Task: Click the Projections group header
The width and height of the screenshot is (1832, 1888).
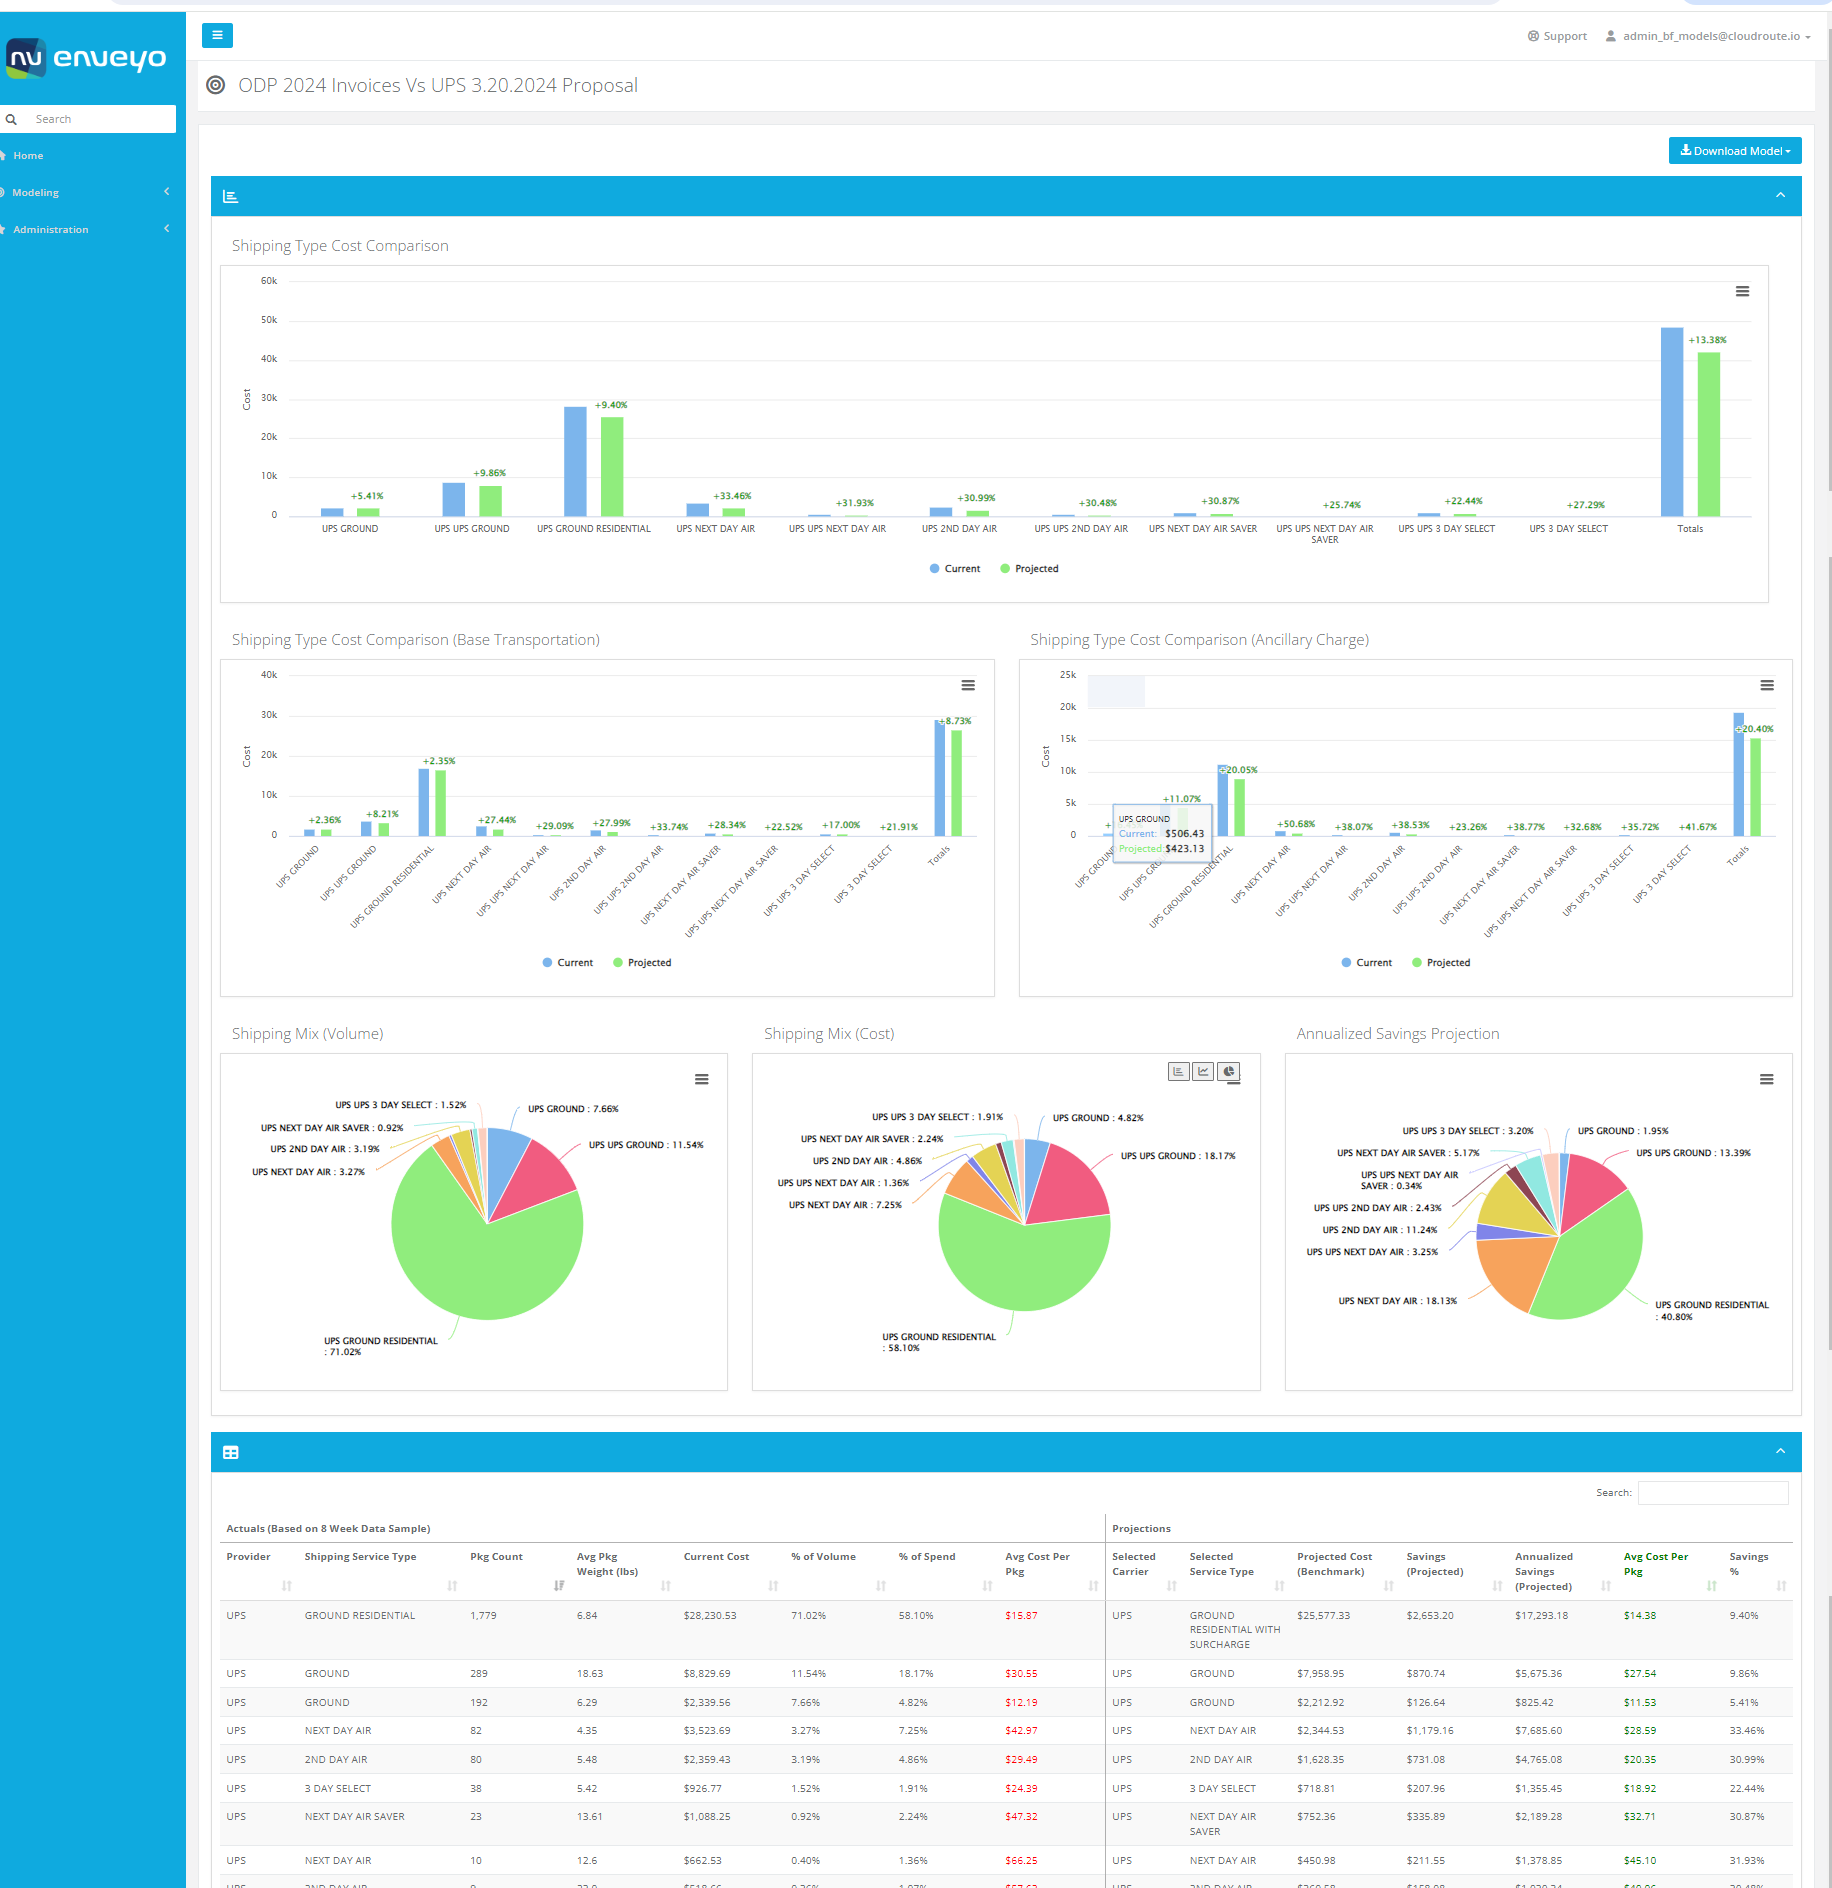Action: click(x=1141, y=1528)
